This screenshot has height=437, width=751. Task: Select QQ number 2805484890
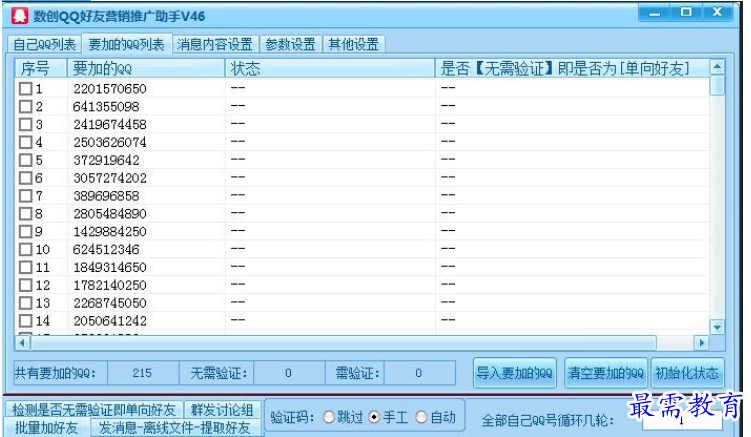[110, 214]
